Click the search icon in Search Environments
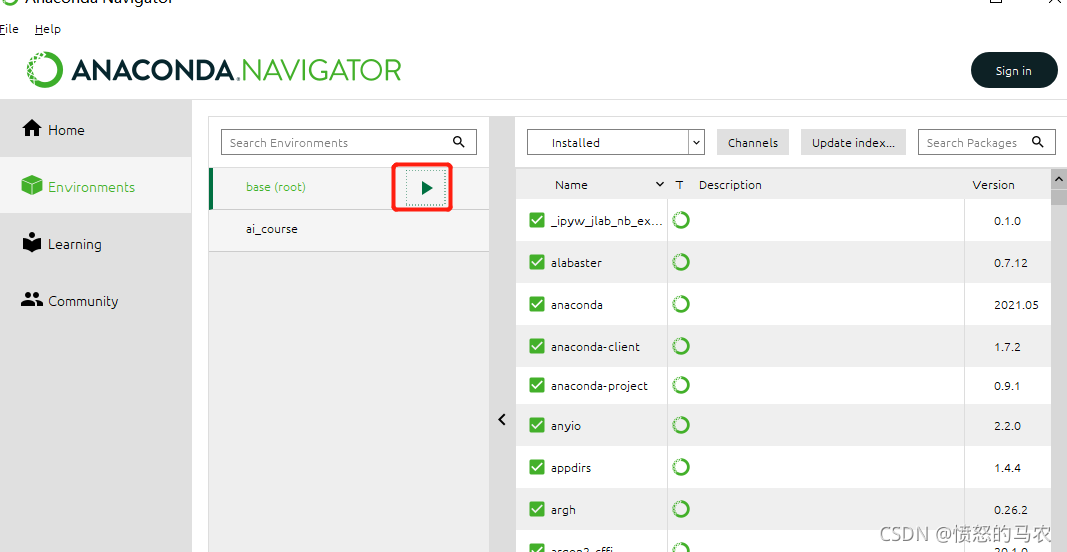This screenshot has width=1067, height=552. [459, 142]
